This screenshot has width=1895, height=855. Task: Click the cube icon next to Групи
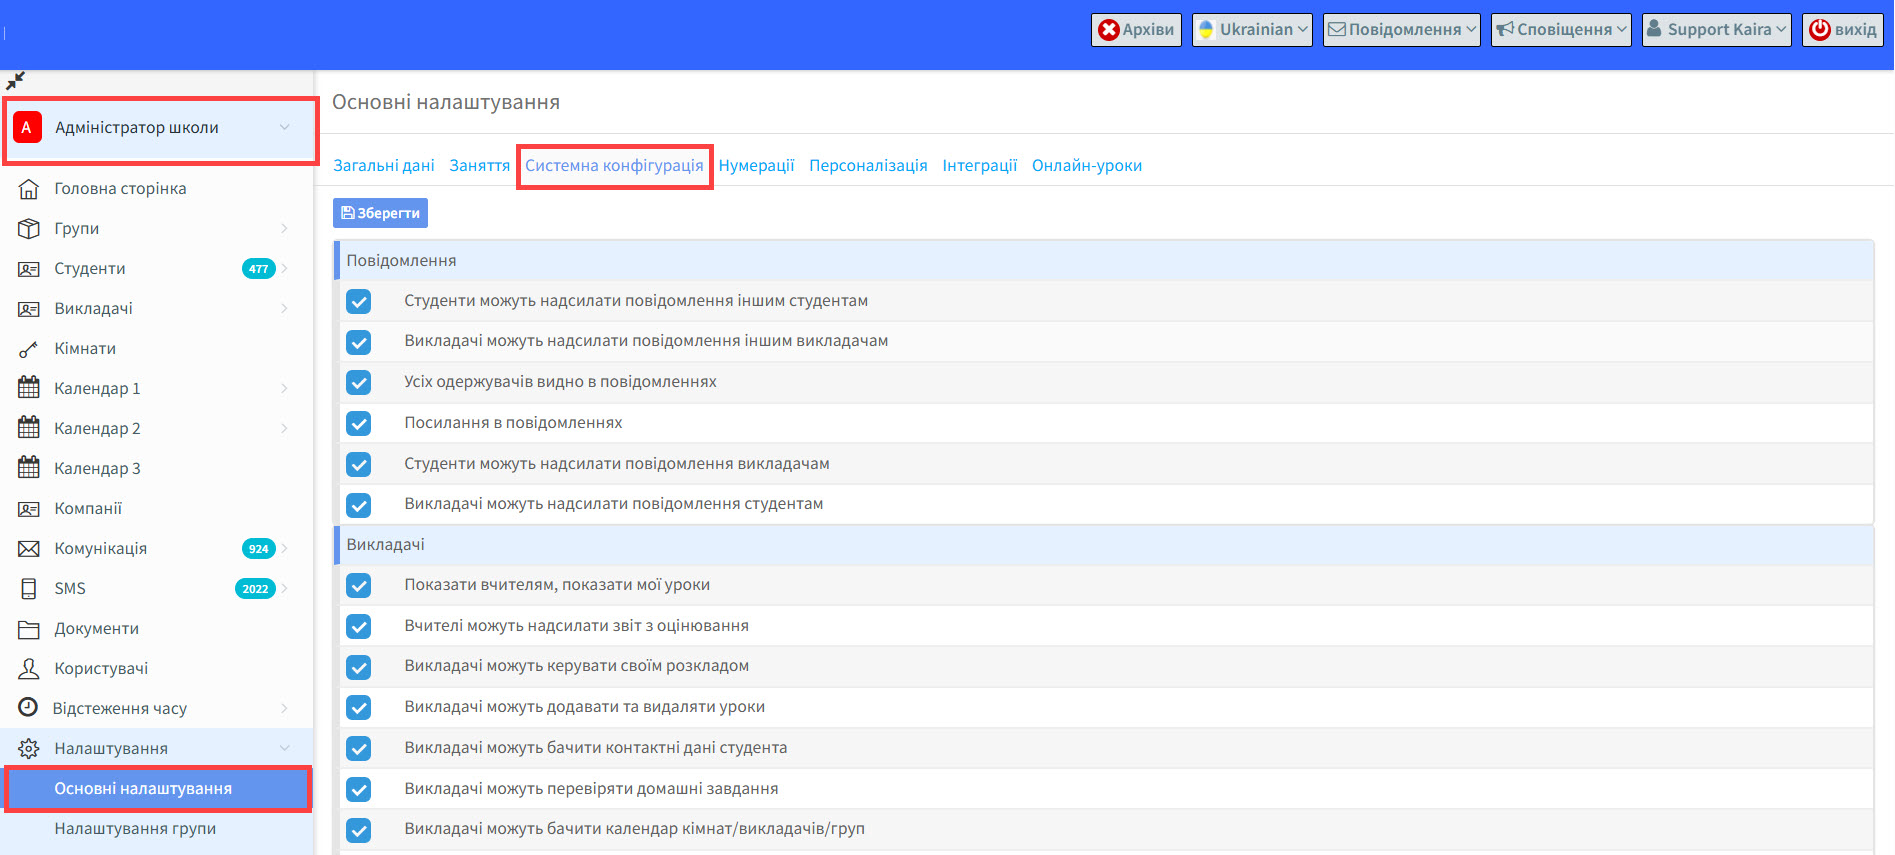29,229
